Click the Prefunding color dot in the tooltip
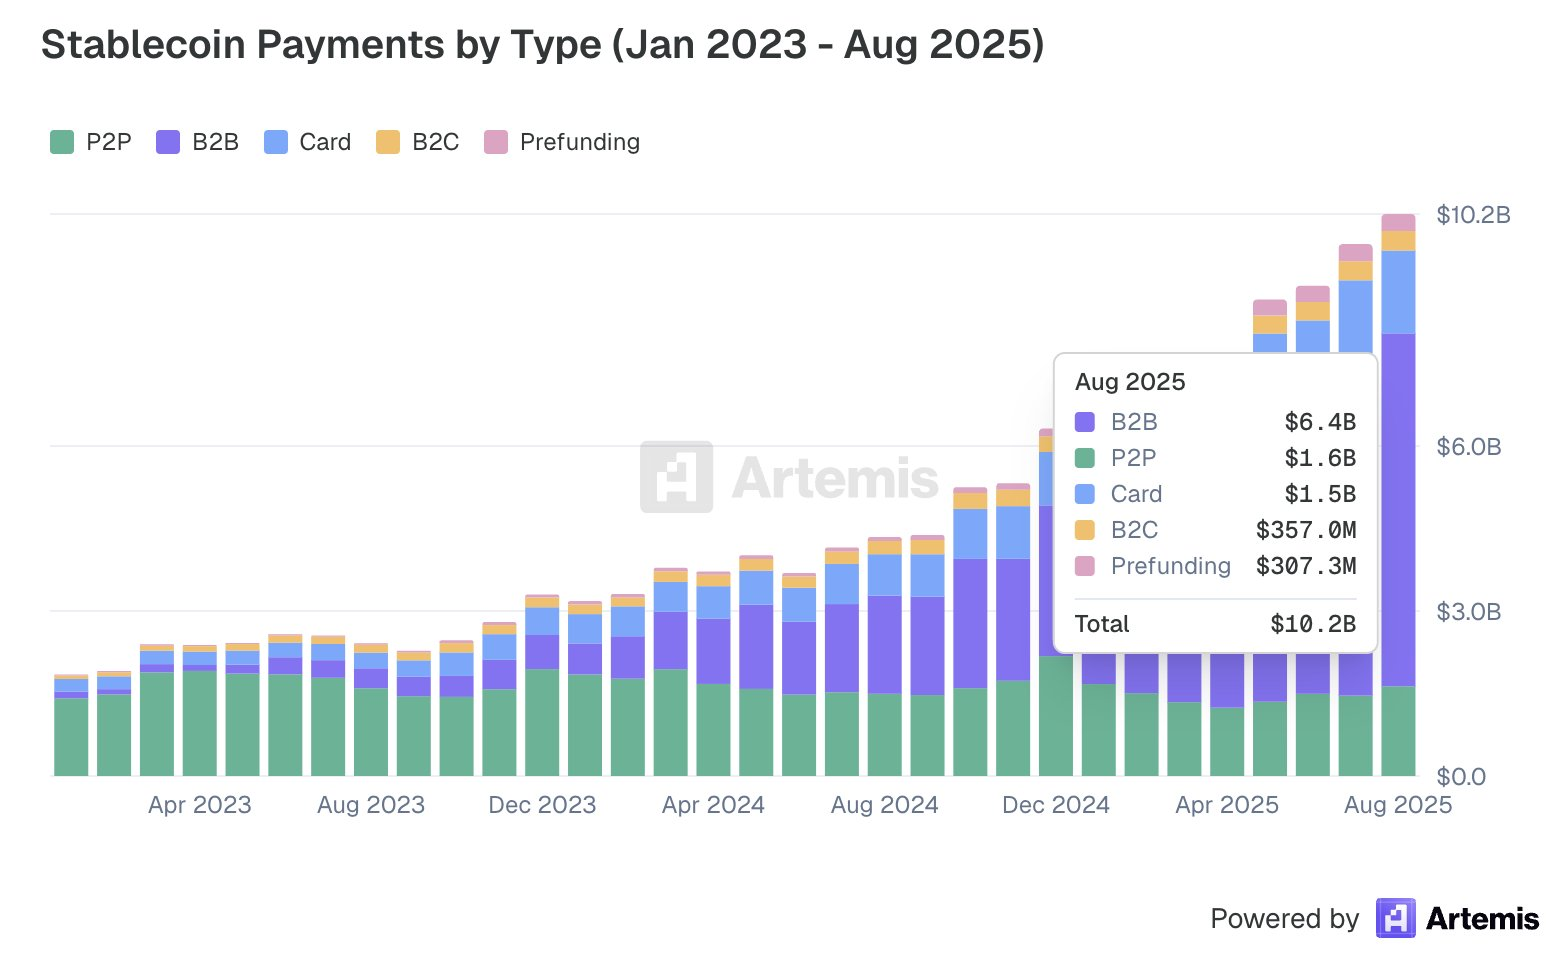 click(x=1087, y=566)
